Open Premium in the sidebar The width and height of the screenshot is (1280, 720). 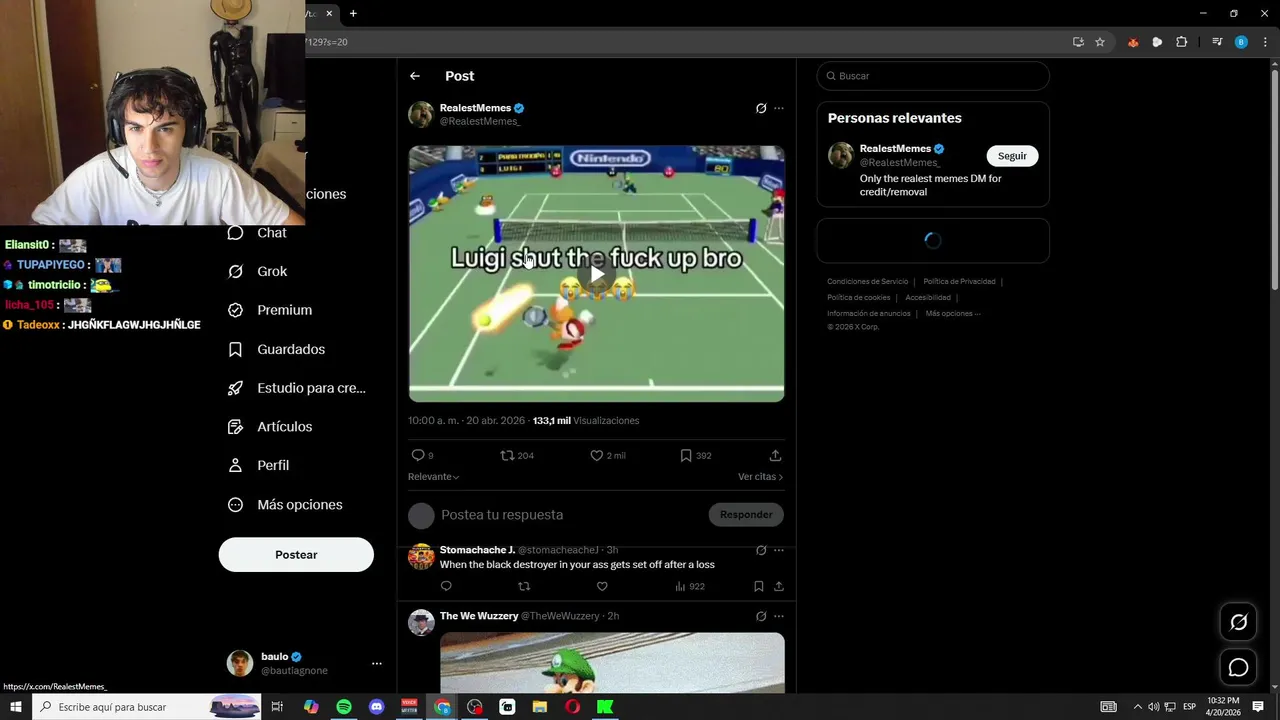pyautogui.click(x=270, y=310)
